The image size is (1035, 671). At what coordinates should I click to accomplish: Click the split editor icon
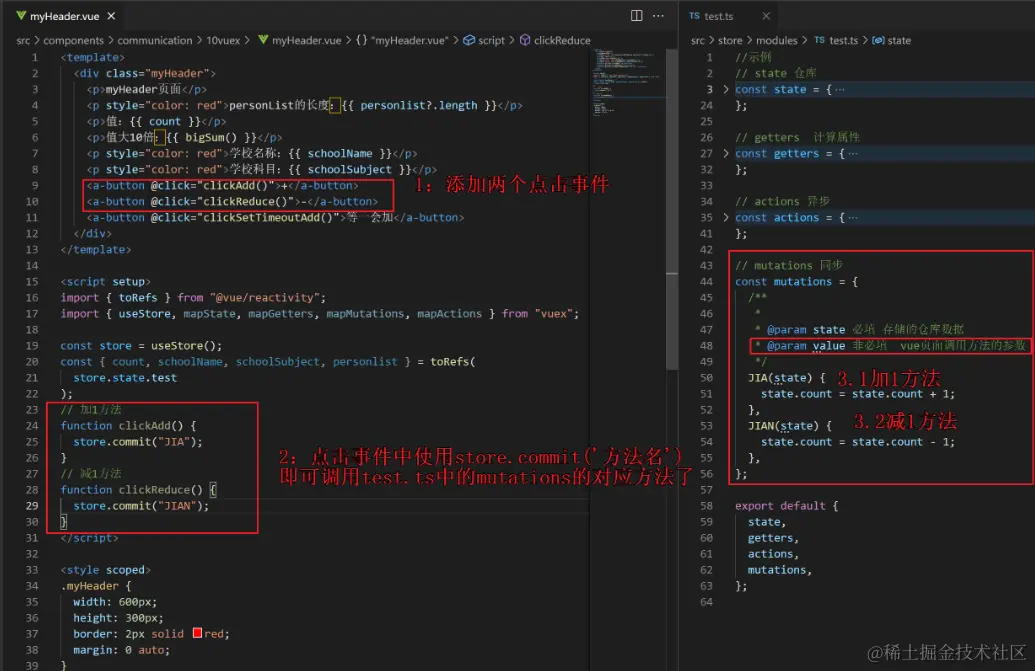click(636, 15)
